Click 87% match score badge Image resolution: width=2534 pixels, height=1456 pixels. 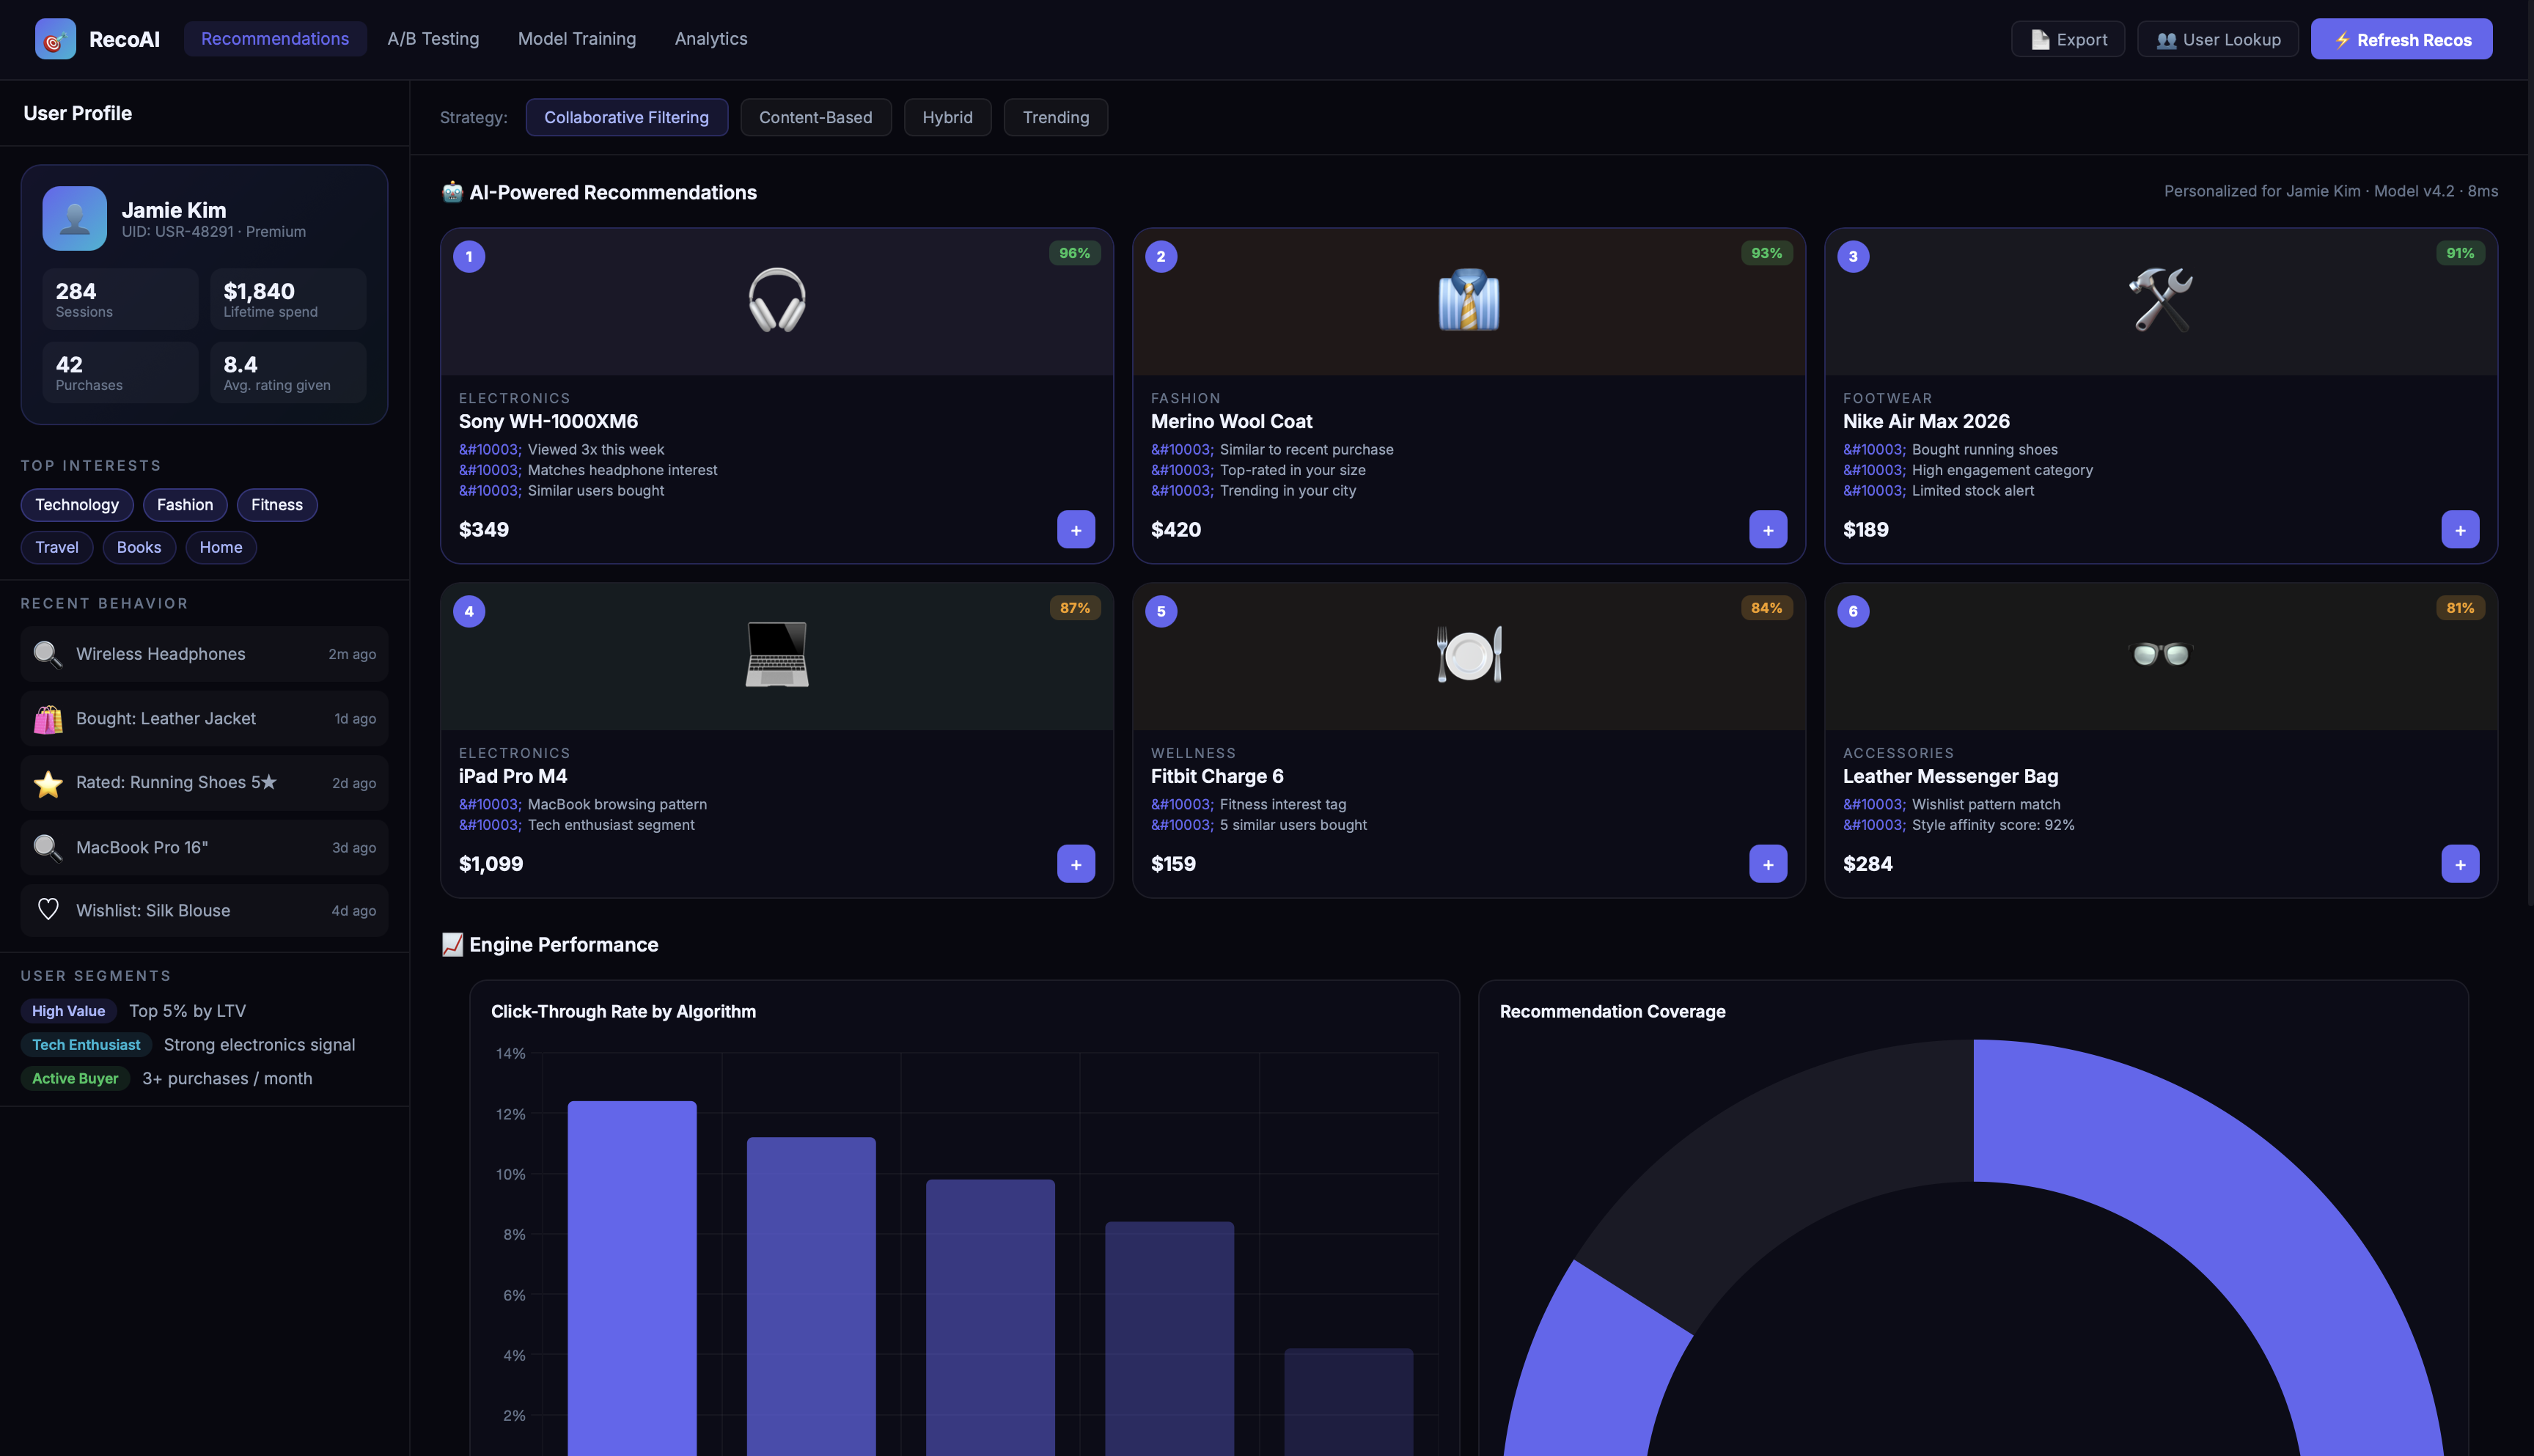(1074, 608)
